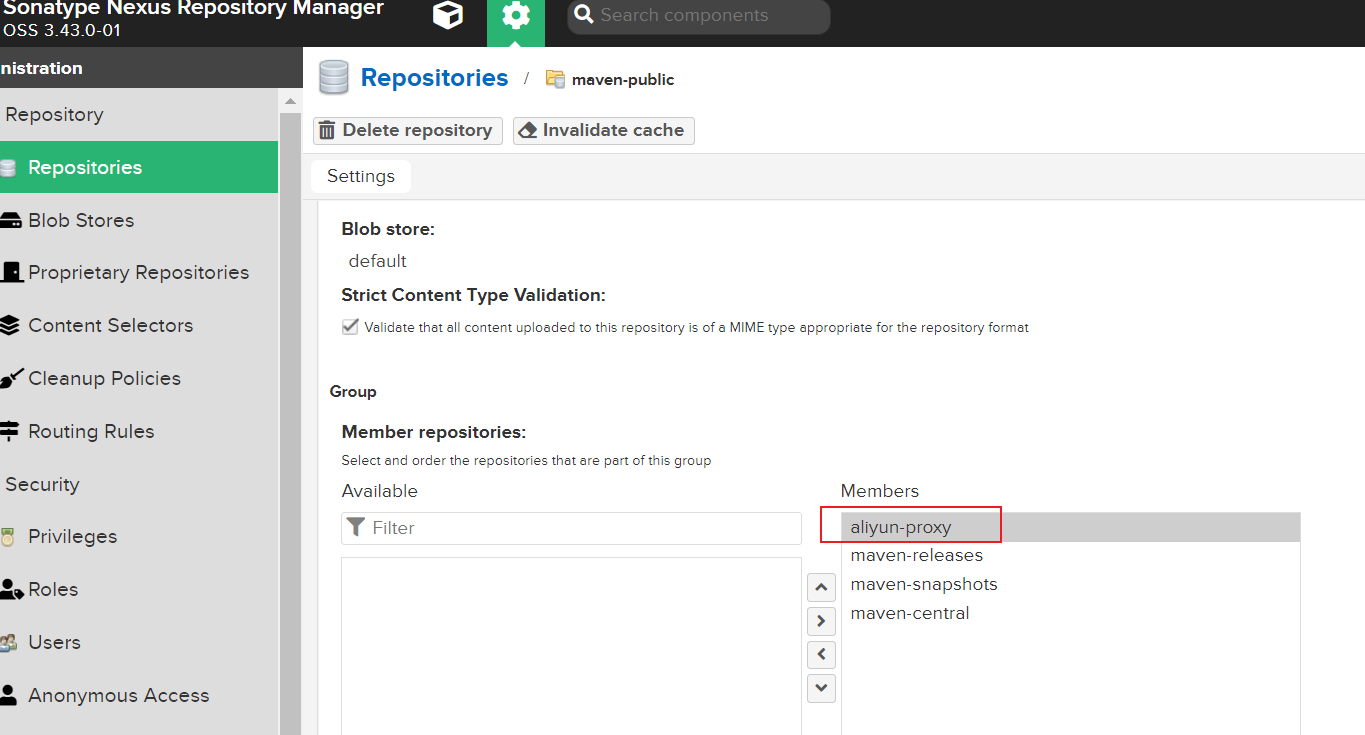Viewport: 1365px width, 735px height.
Task: Open Proprietary Repositories
Action: (138, 272)
